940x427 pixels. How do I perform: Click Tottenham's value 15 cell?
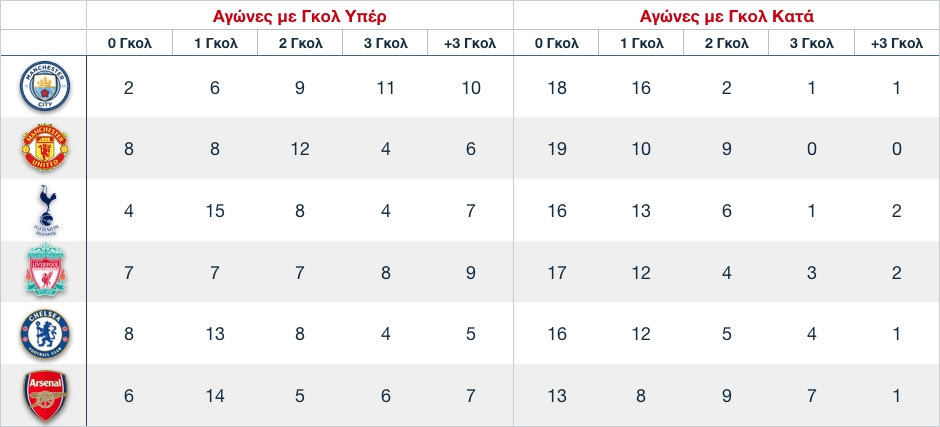click(214, 211)
